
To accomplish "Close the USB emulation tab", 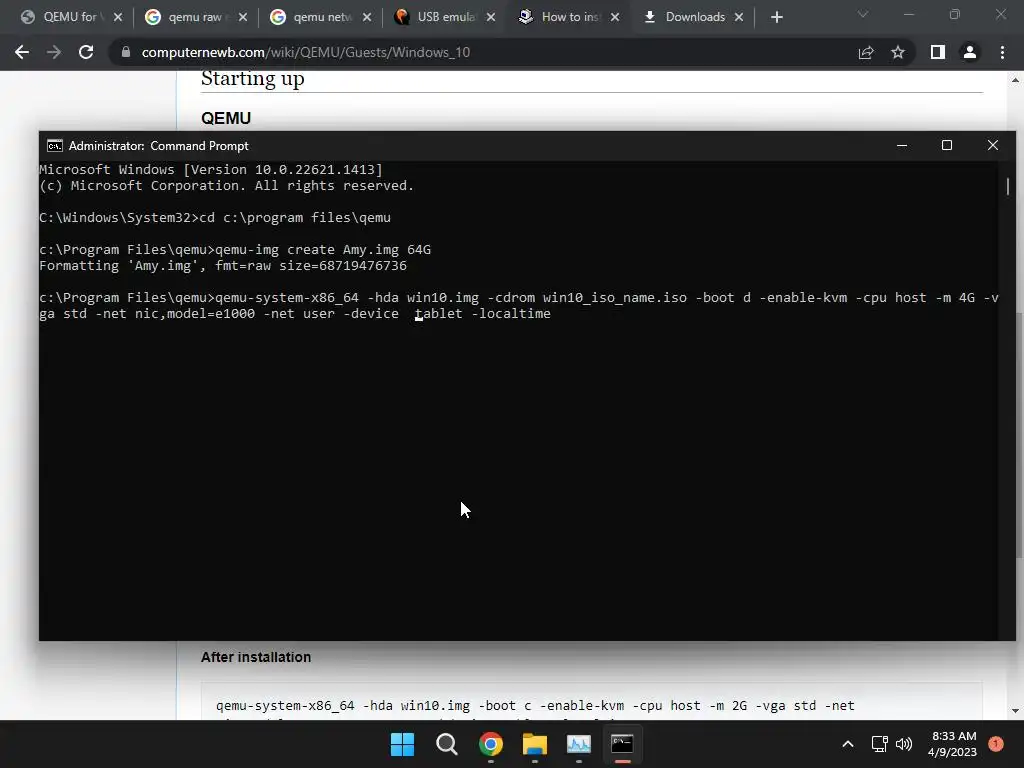I will tap(491, 18).
